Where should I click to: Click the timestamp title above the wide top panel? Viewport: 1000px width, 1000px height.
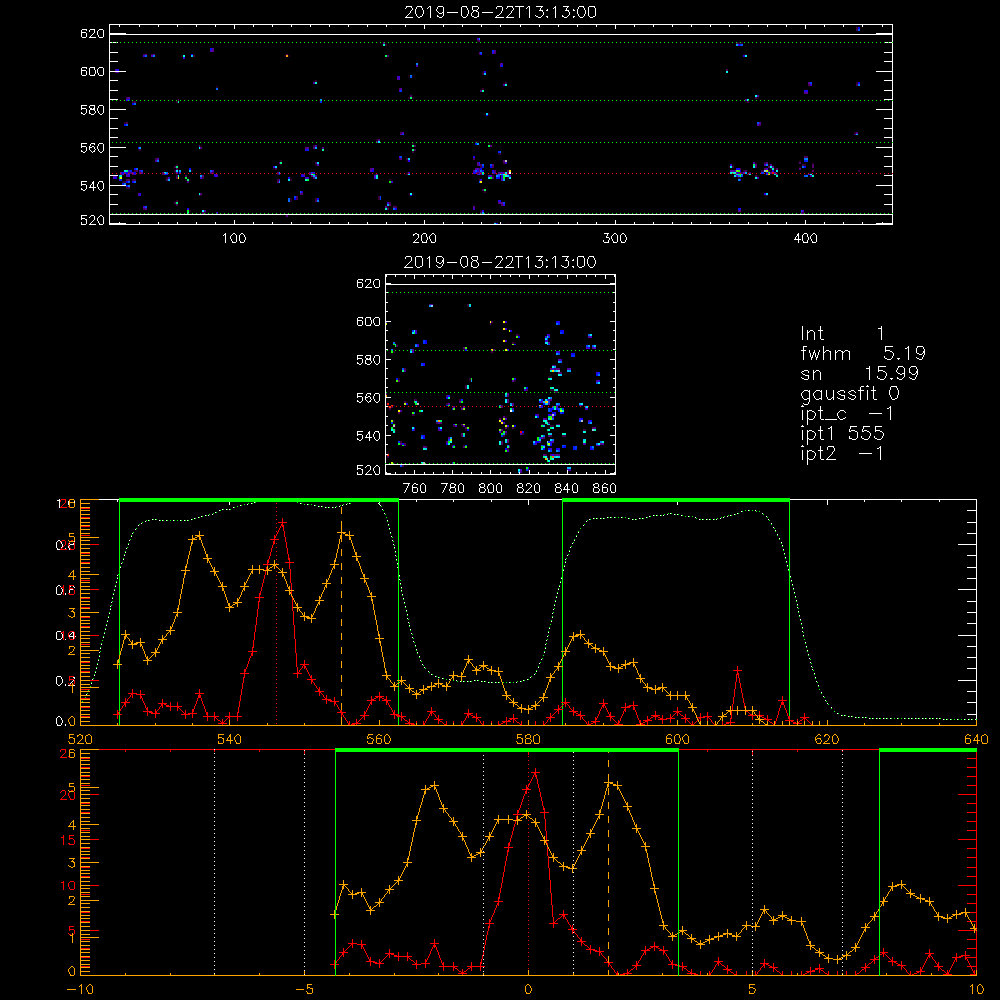501,12
